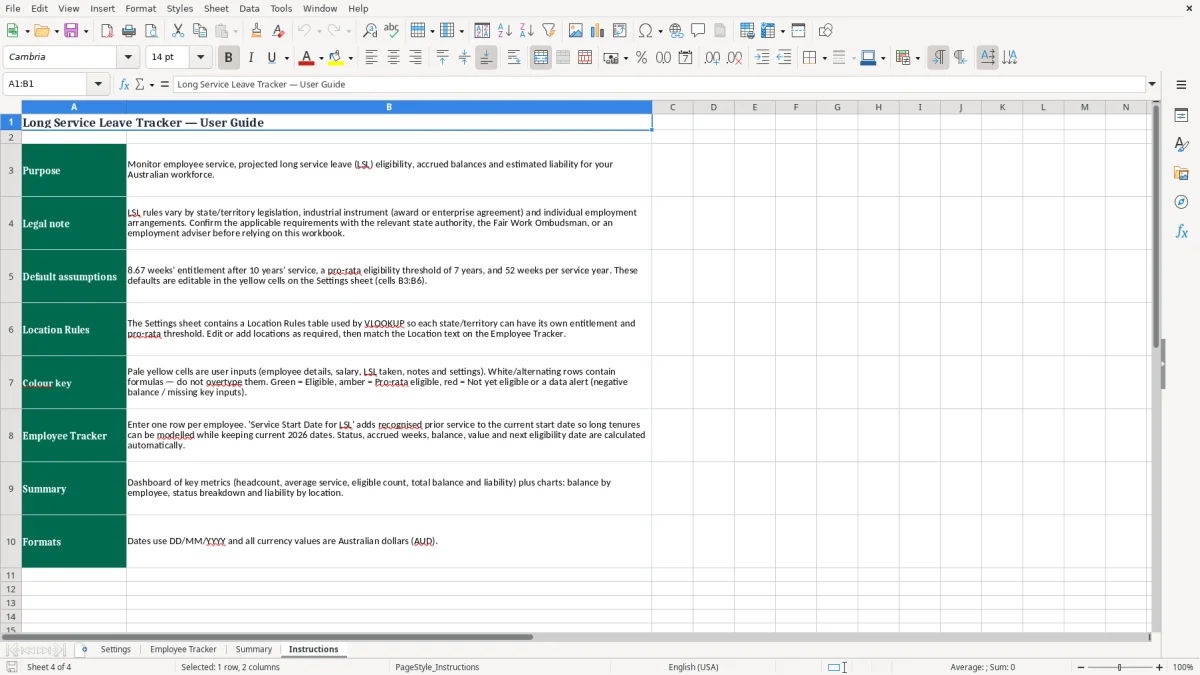Viewport: 1200px width, 675px height.
Task: Adjust the zoom slider in status bar
Action: 1119,667
